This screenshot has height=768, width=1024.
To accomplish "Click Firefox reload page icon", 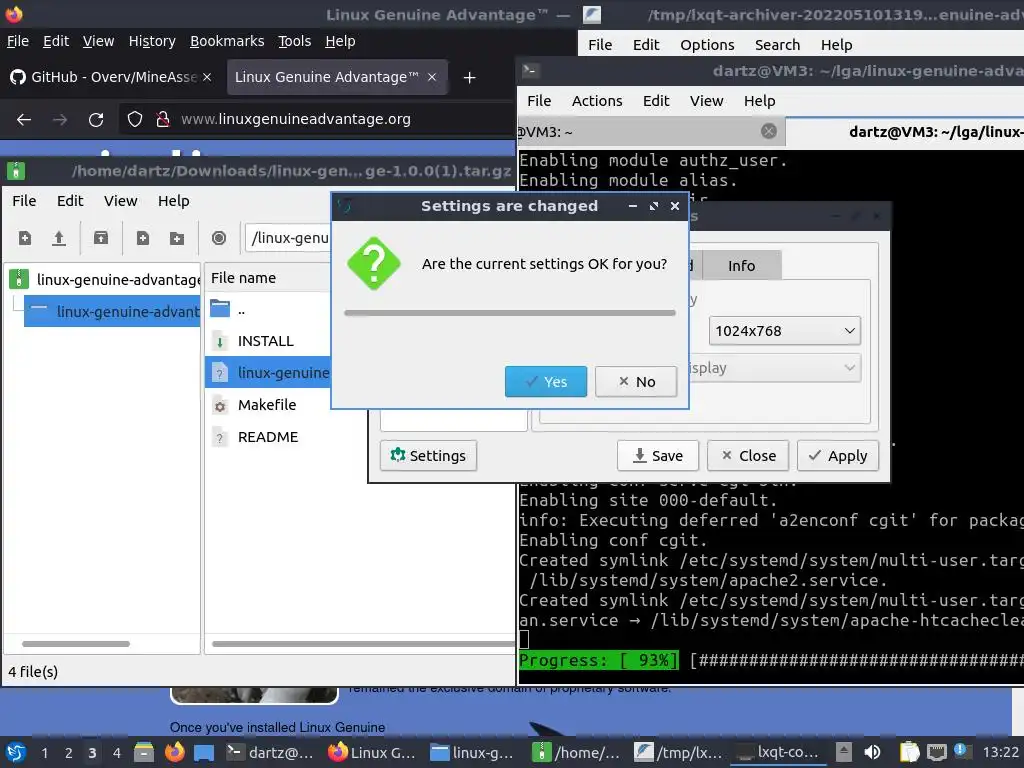I will click(96, 120).
